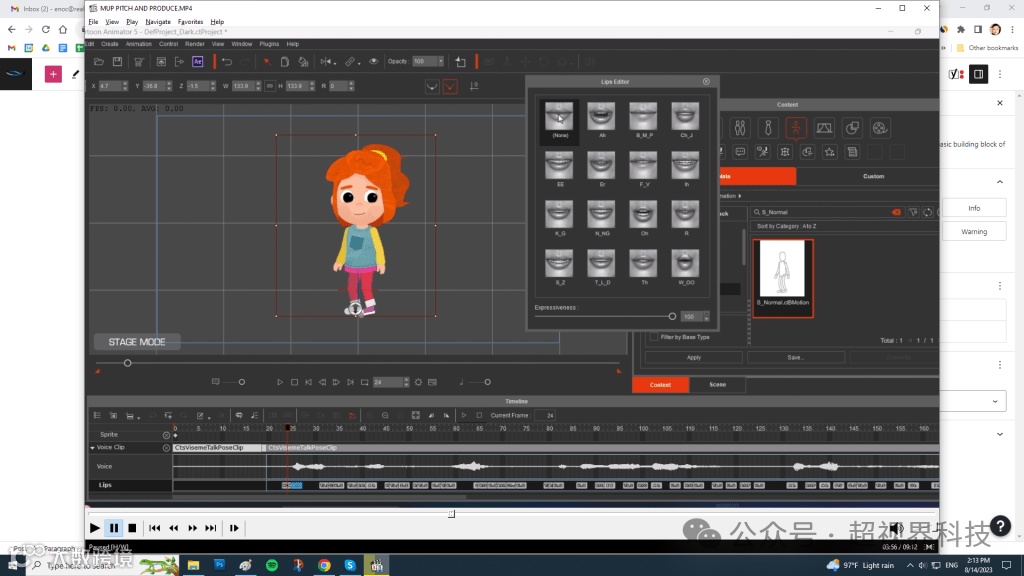
Task: Toggle the constrain proportions link between W and H
Action: (269, 86)
